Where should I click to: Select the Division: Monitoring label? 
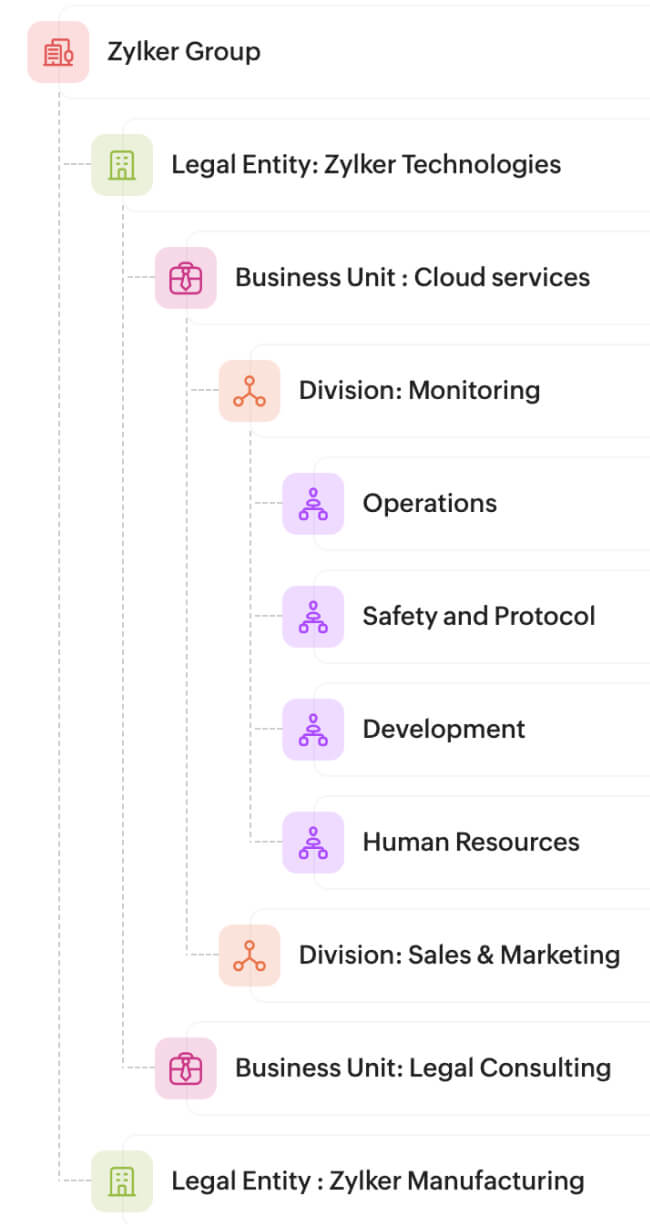point(419,391)
